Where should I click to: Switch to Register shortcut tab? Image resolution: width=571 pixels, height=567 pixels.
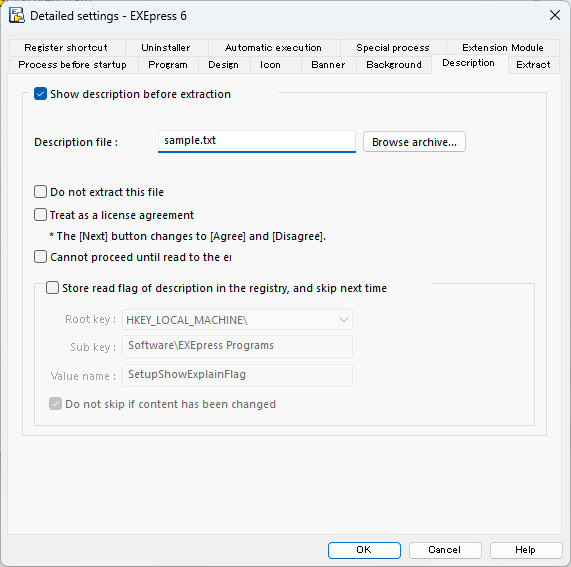(x=66, y=48)
